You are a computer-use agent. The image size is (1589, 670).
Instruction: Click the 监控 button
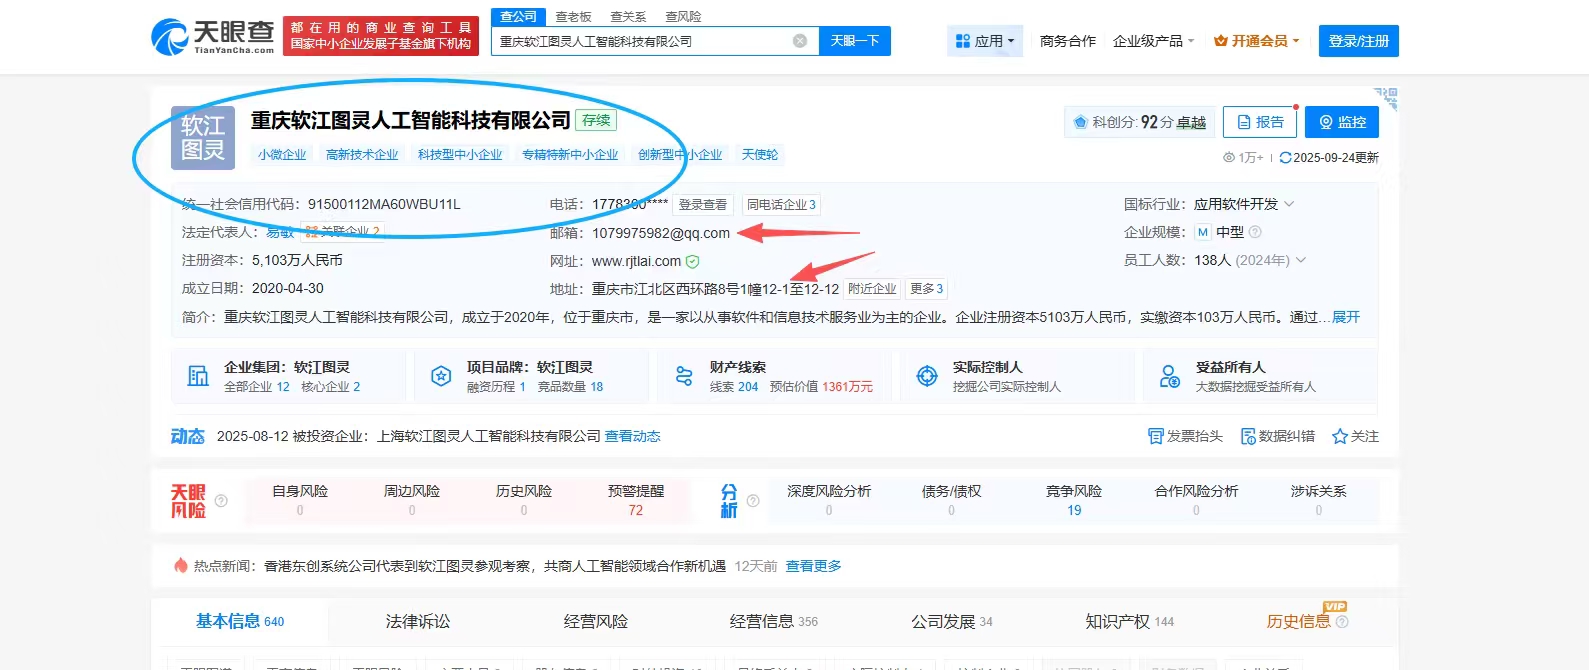click(x=1342, y=122)
